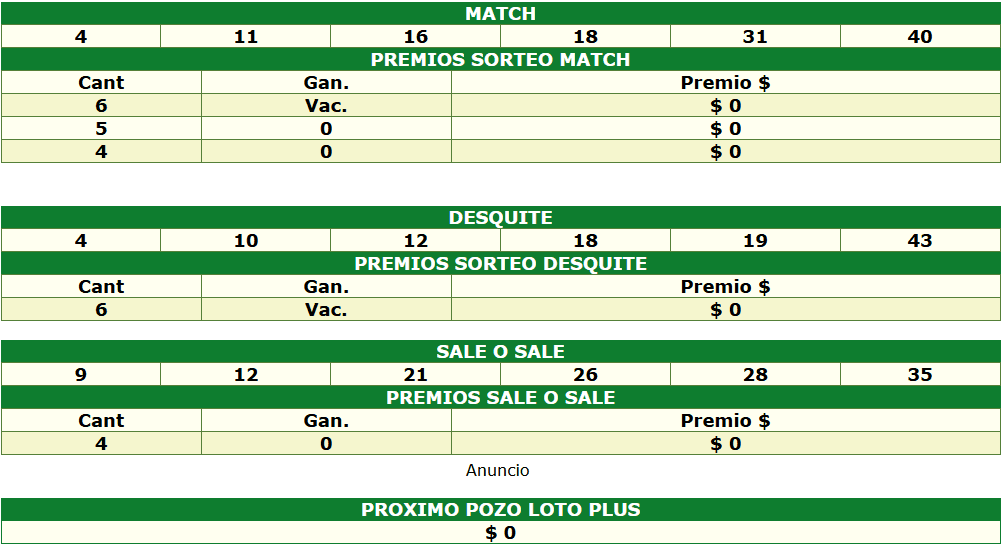Select number 26 in Sale o Sale results
Screen dimensions: 1003x546
coord(585,375)
